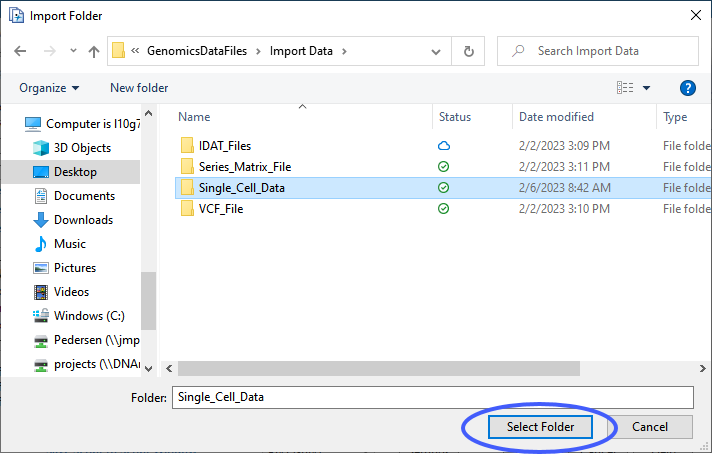
Task: Click the Back navigation arrow
Action: tap(21, 51)
